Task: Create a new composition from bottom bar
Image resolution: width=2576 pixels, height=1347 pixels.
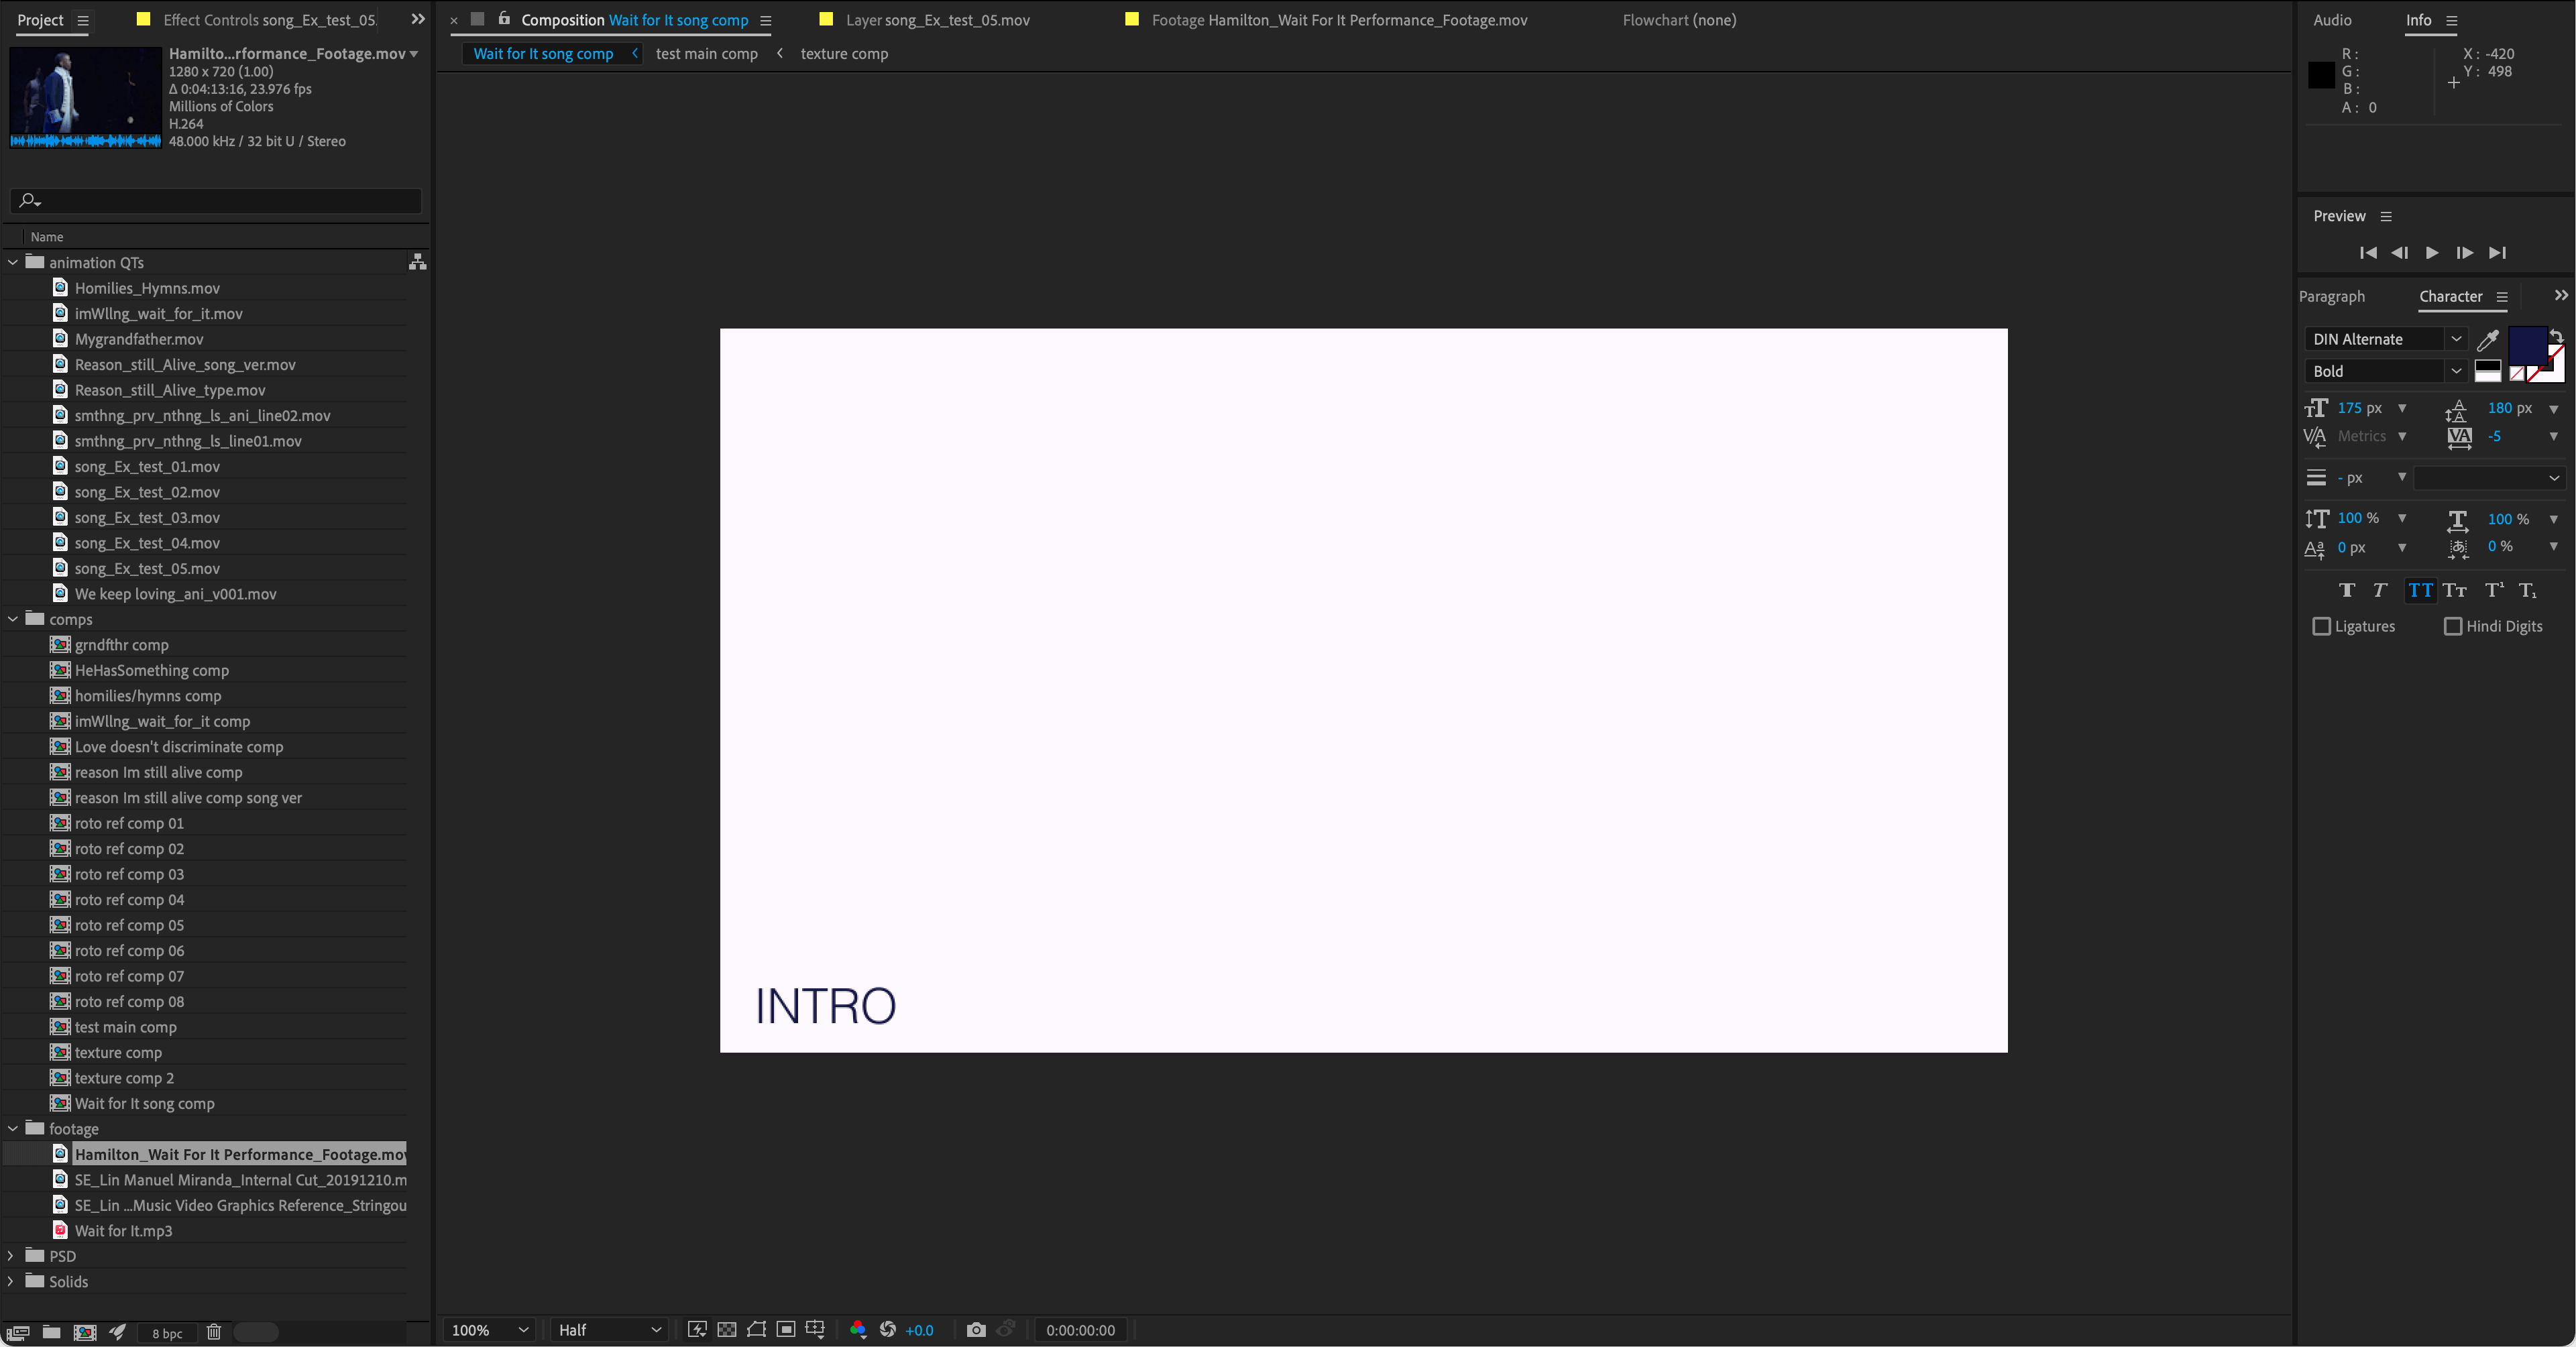Action: point(85,1332)
